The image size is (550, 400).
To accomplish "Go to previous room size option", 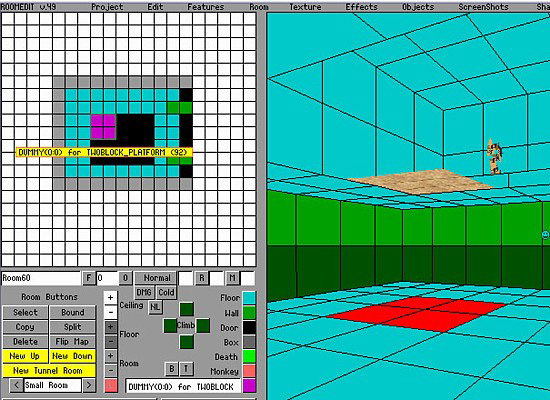I will (16, 385).
